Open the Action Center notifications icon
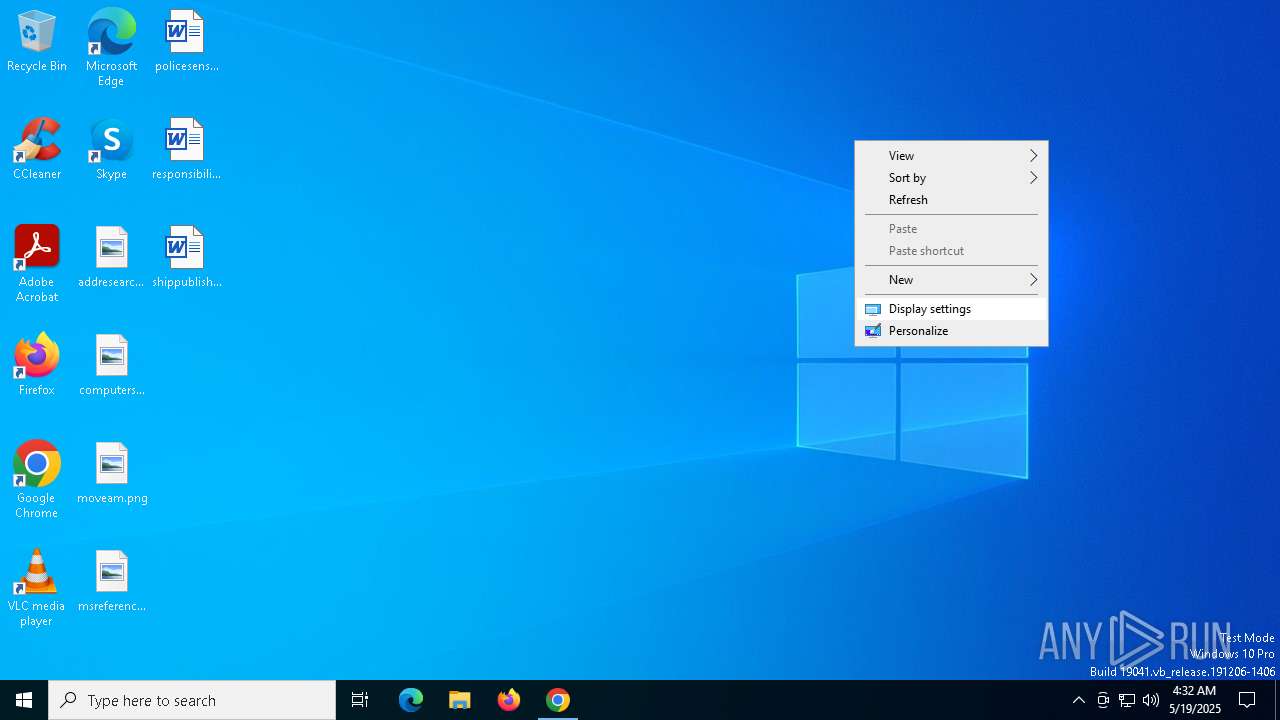 1248,700
